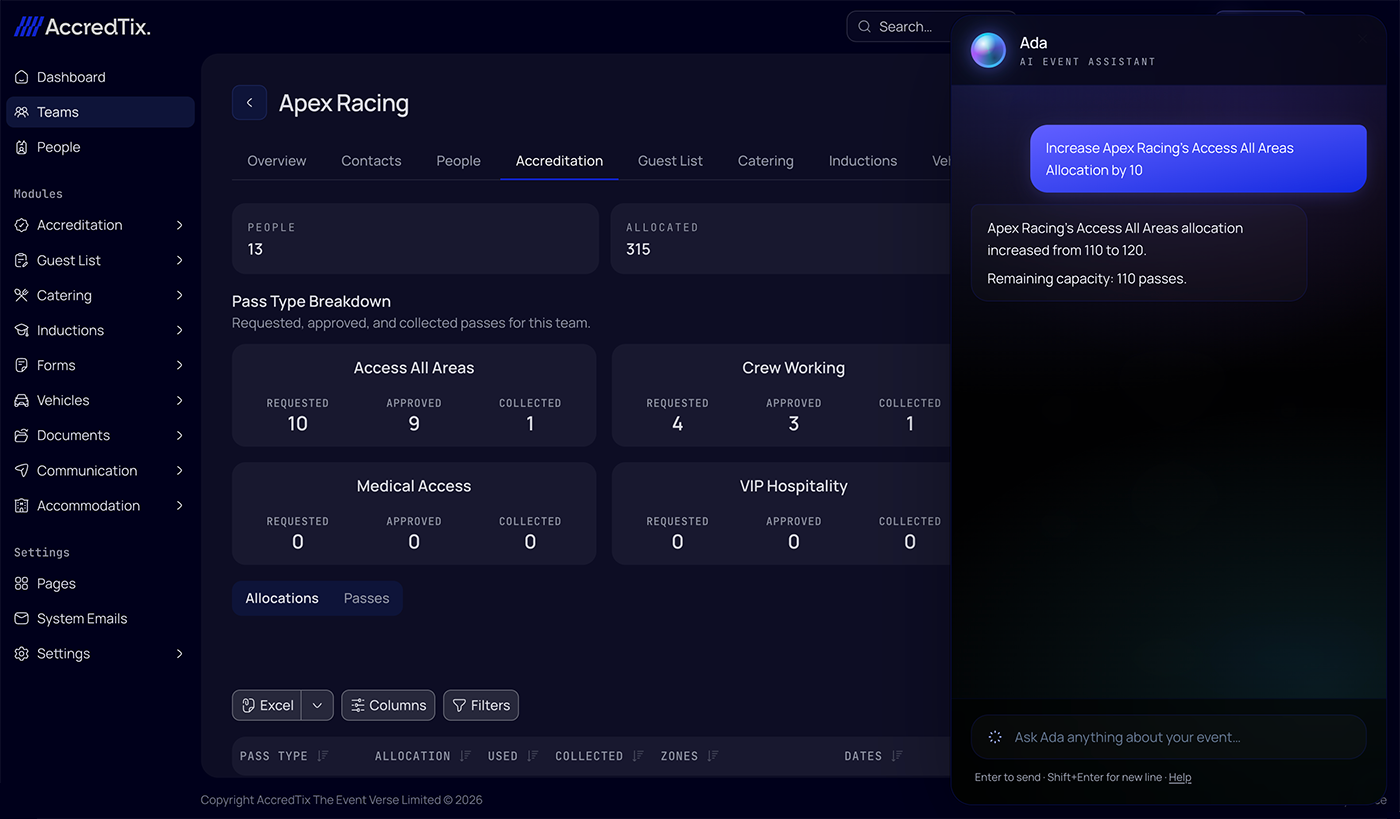This screenshot has width=1400, height=819.
Task: Open the Help link in Ada
Action: (1180, 777)
